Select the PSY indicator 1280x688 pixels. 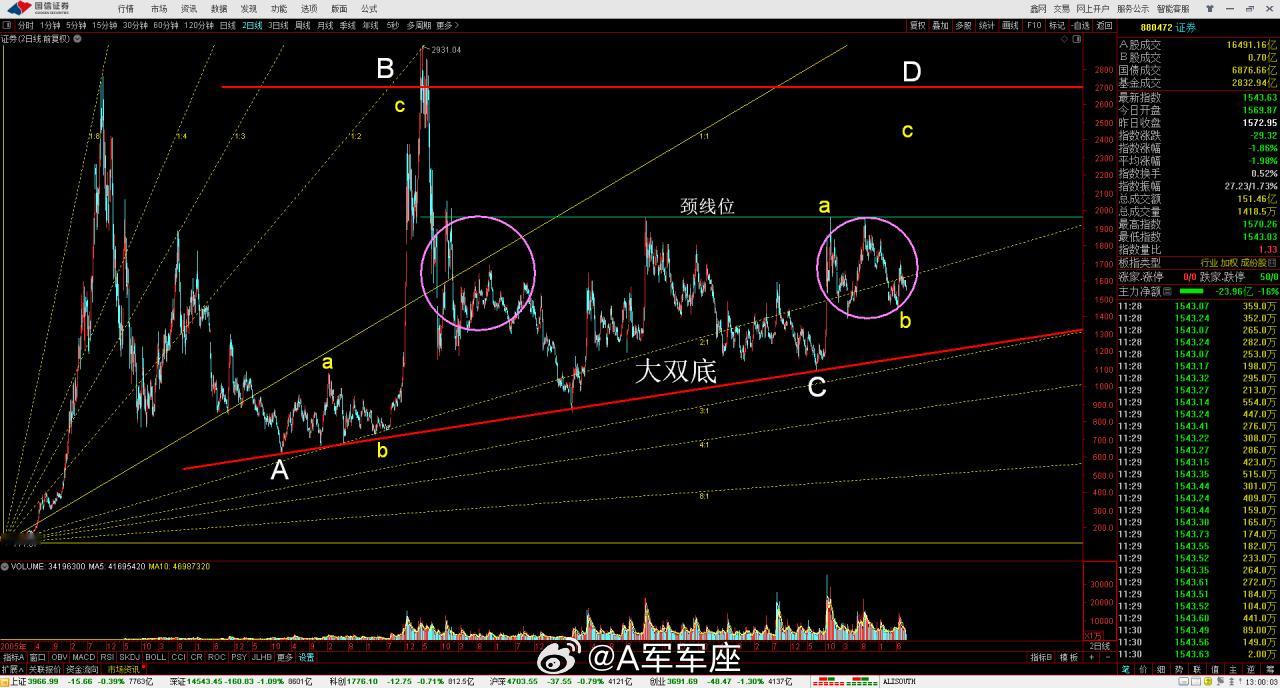point(240,658)
